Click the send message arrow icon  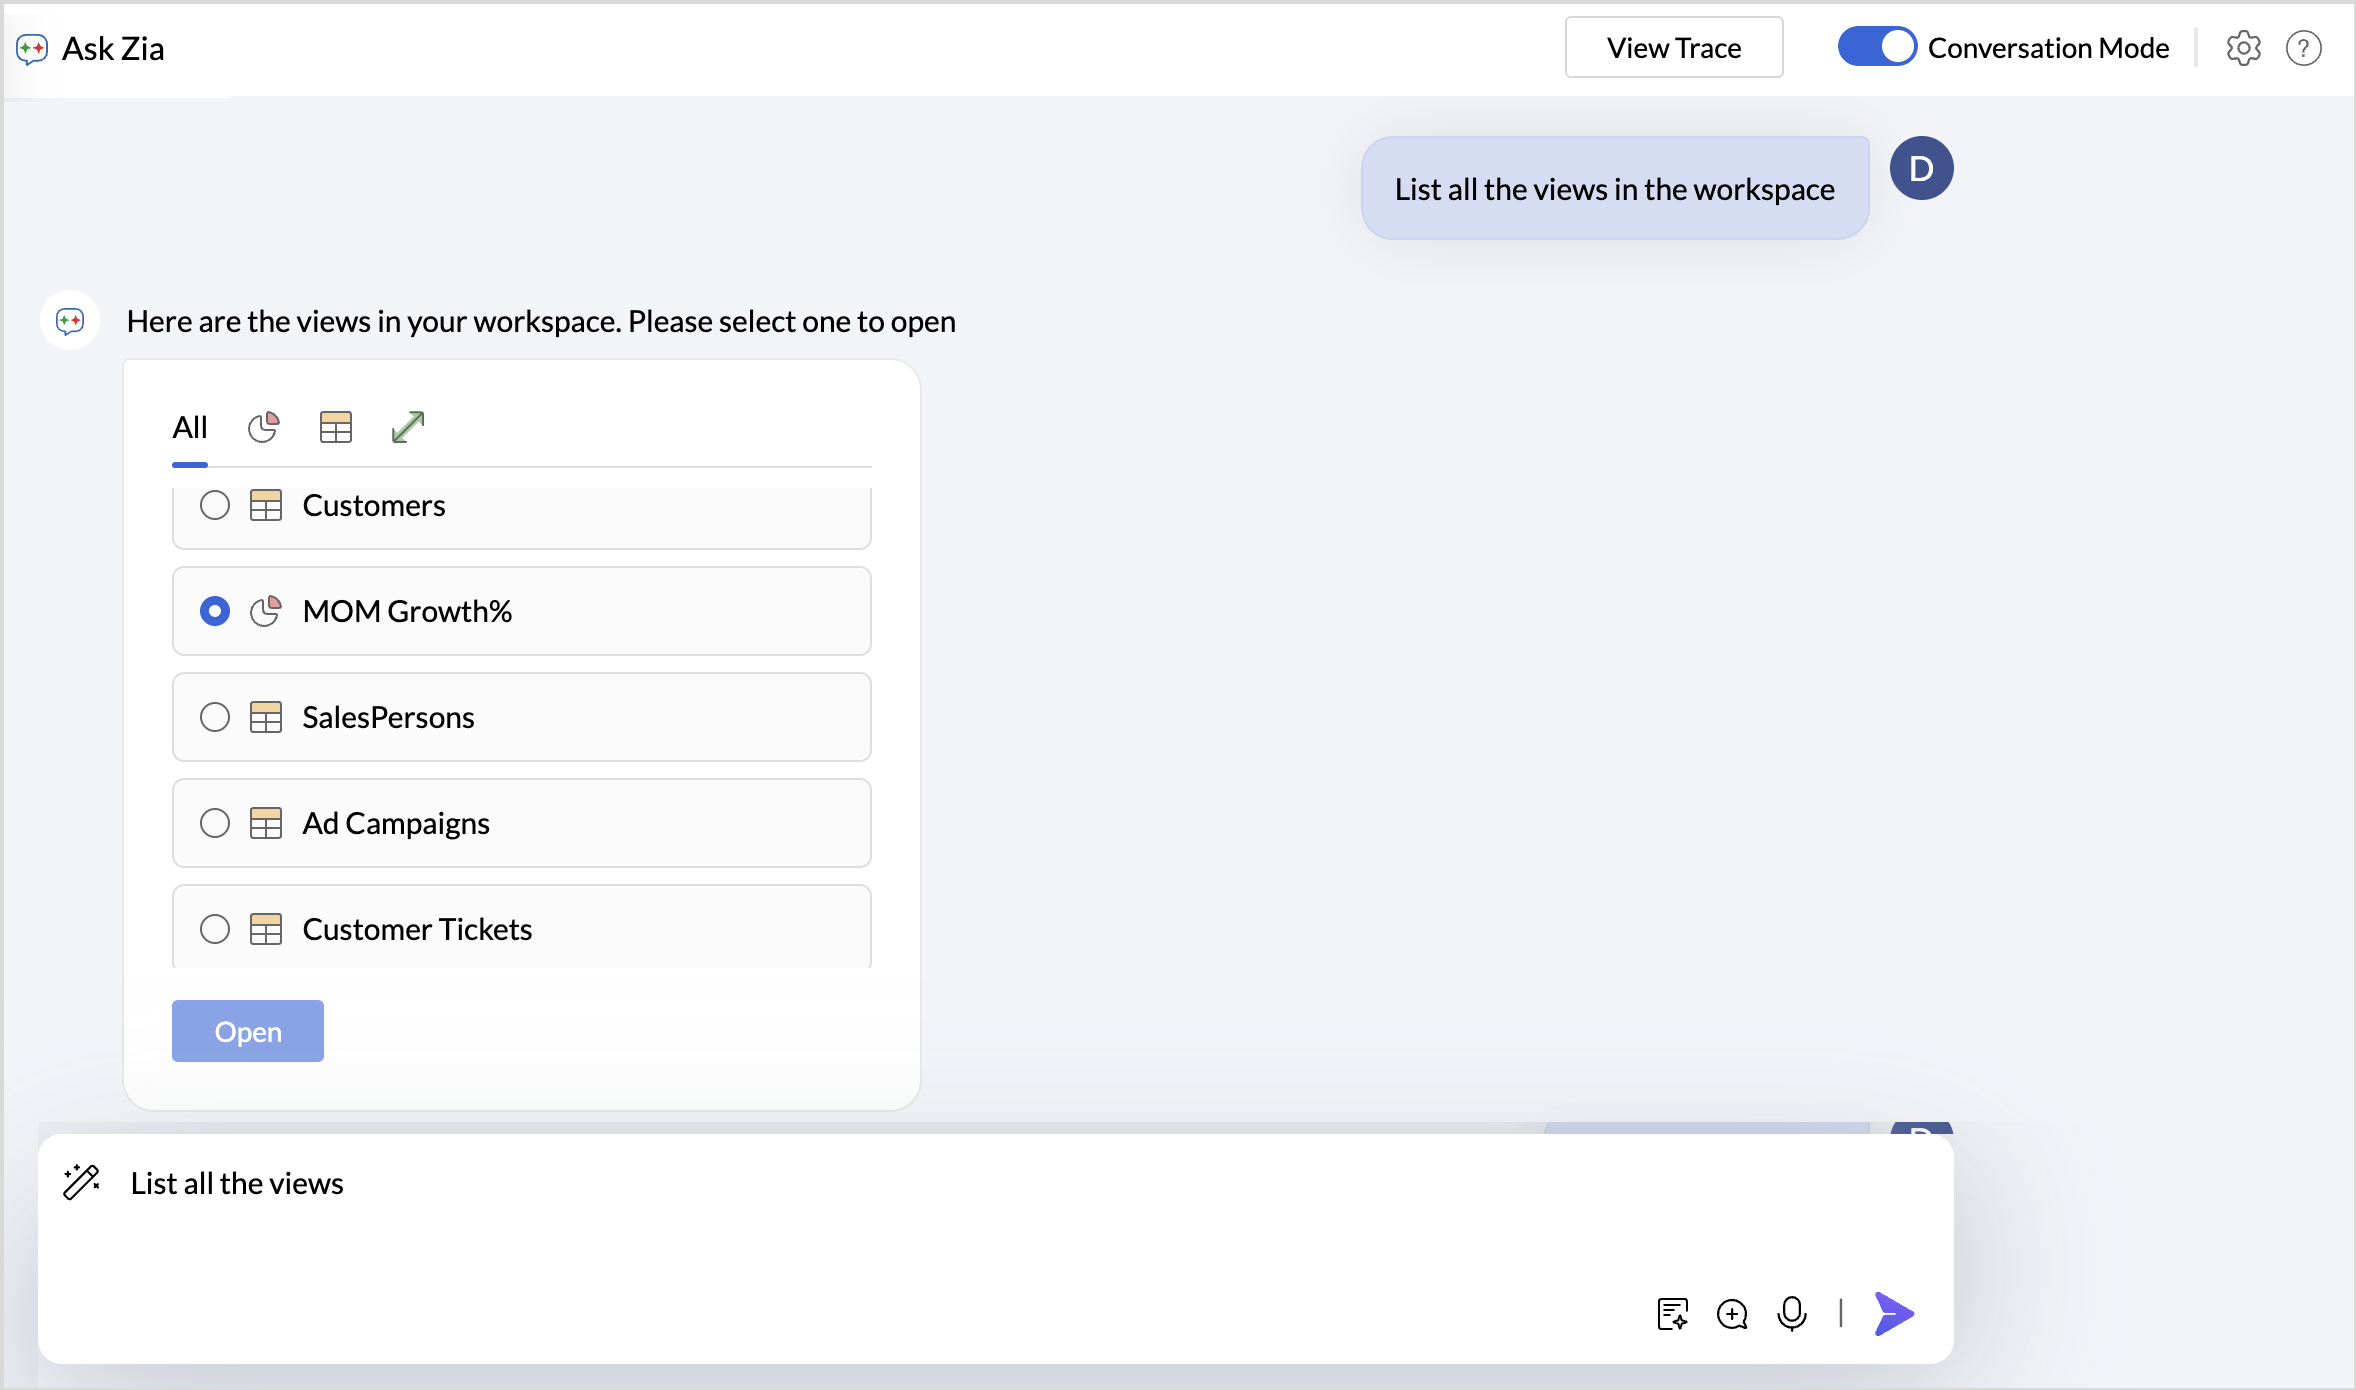coord(1894,1313)
